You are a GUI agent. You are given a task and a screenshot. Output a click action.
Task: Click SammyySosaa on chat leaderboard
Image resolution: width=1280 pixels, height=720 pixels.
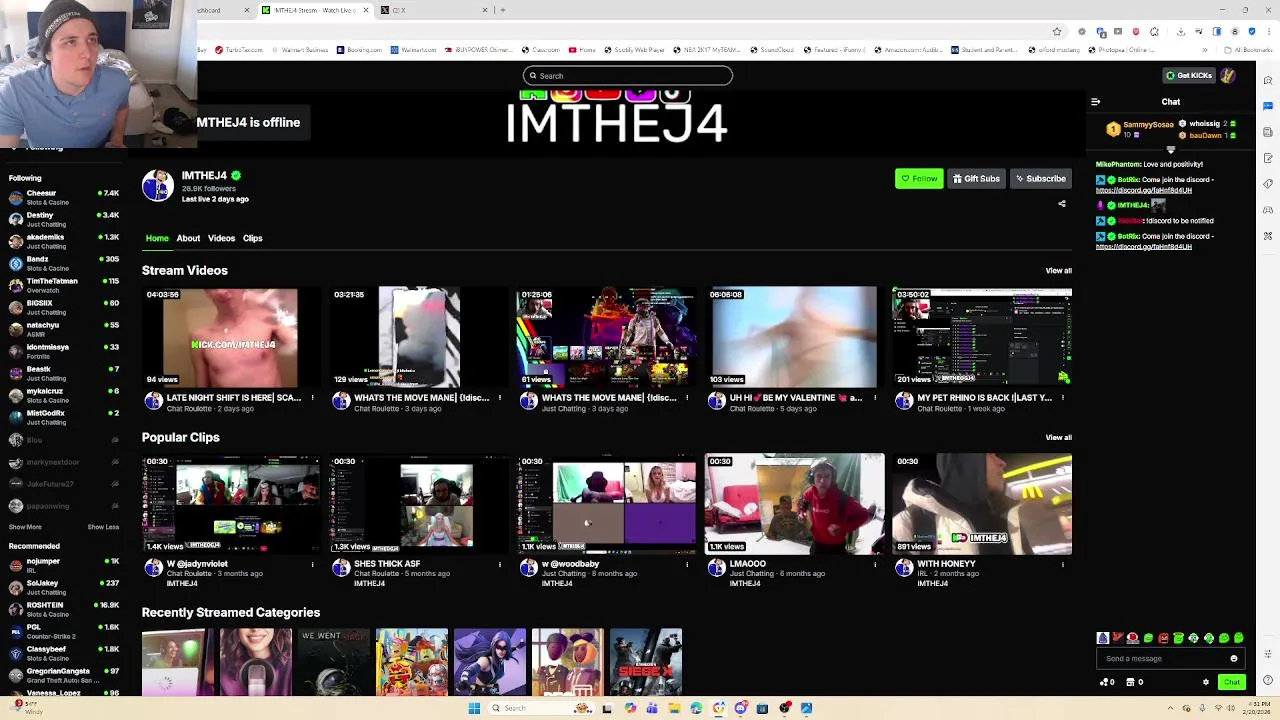[x=1148, y=125]
